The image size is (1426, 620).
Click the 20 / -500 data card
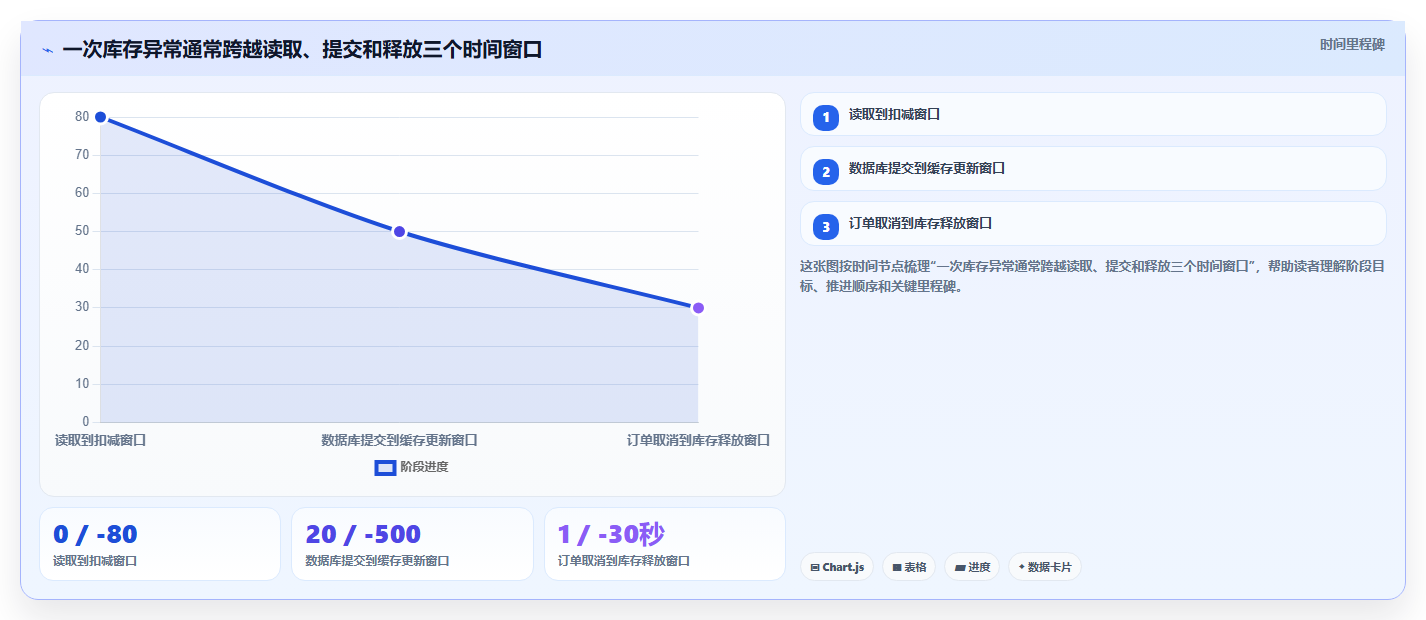[412, 544]
